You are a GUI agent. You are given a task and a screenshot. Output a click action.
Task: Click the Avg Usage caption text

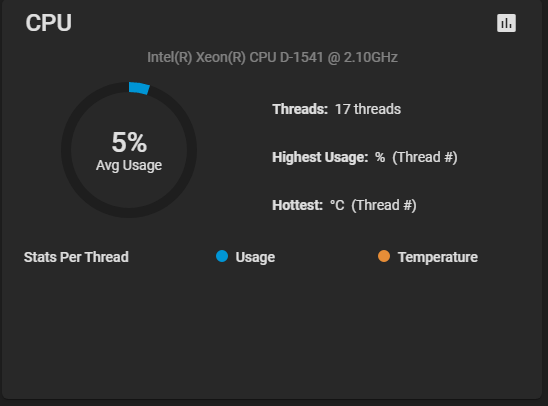point(129,165)
